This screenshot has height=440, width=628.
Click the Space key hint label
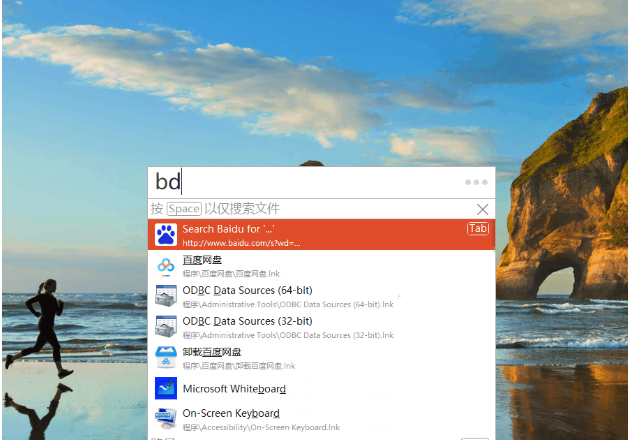184,209
